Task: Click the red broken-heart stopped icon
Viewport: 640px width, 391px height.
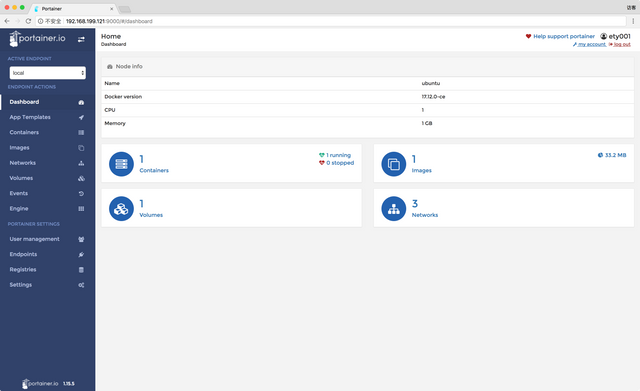Action: (x=322, y=163)
